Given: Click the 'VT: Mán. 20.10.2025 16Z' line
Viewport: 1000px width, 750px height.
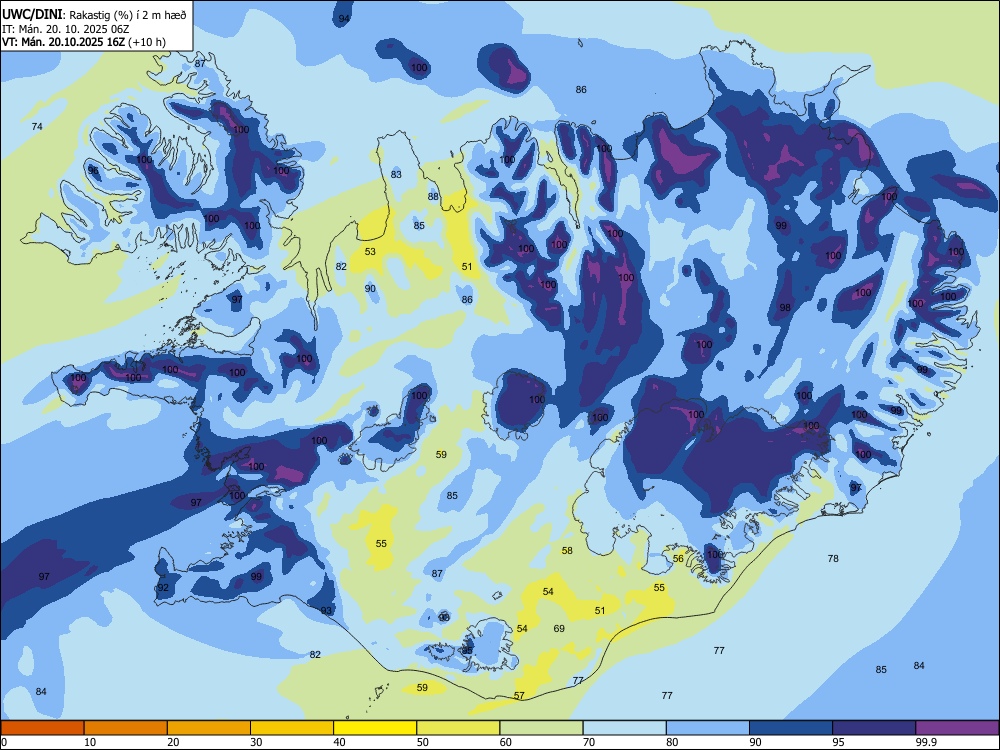Looking at the screenshot, I should [x=64, y=42].
